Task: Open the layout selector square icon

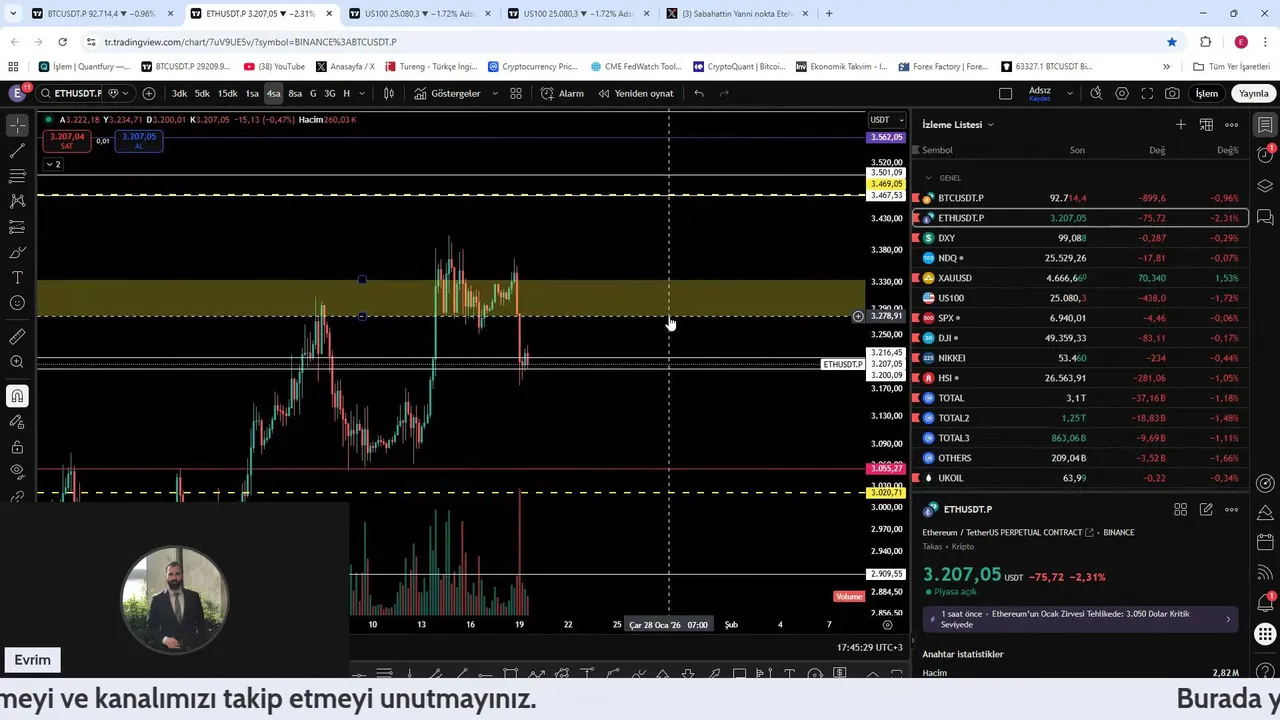Action: 1006,93
